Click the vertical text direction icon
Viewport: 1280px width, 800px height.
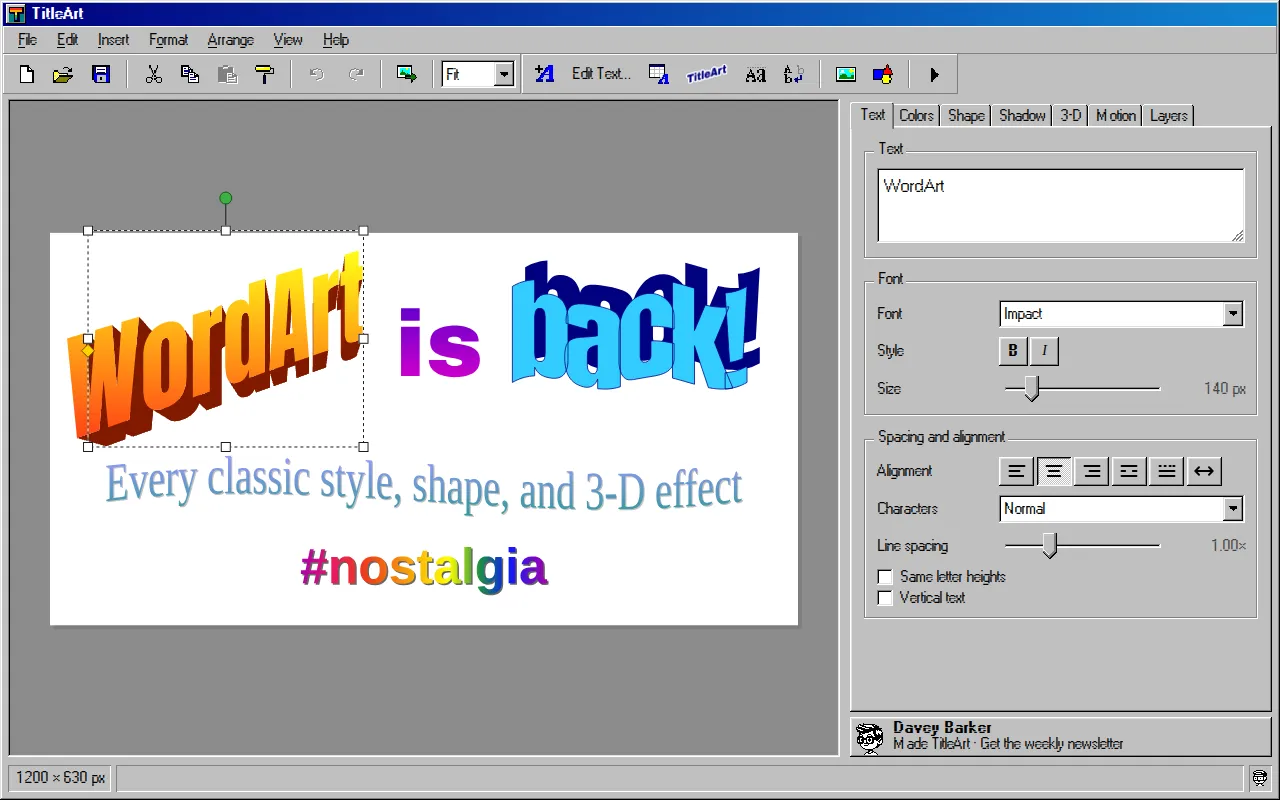(794, 74)
